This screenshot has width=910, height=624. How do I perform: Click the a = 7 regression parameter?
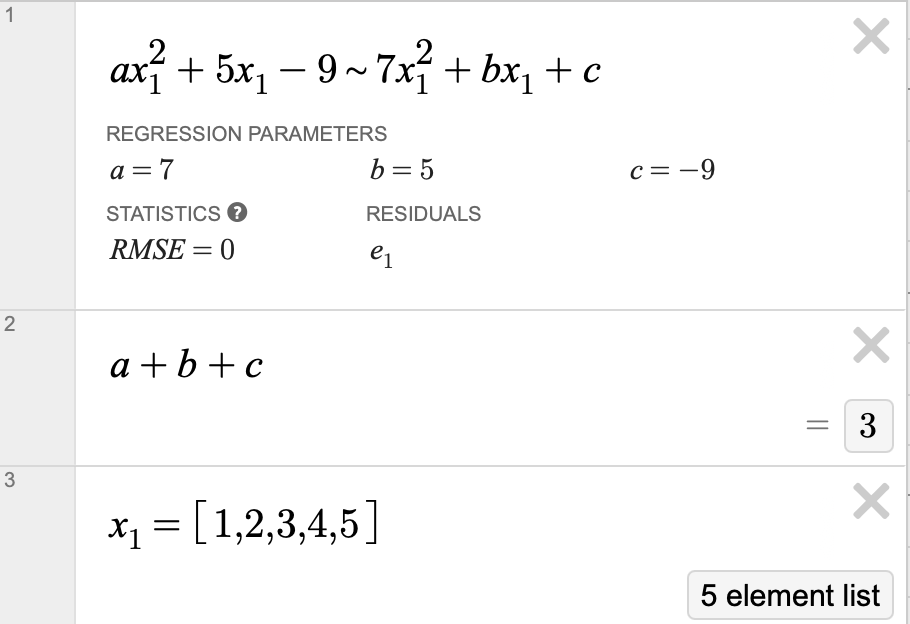click(142, 170)
